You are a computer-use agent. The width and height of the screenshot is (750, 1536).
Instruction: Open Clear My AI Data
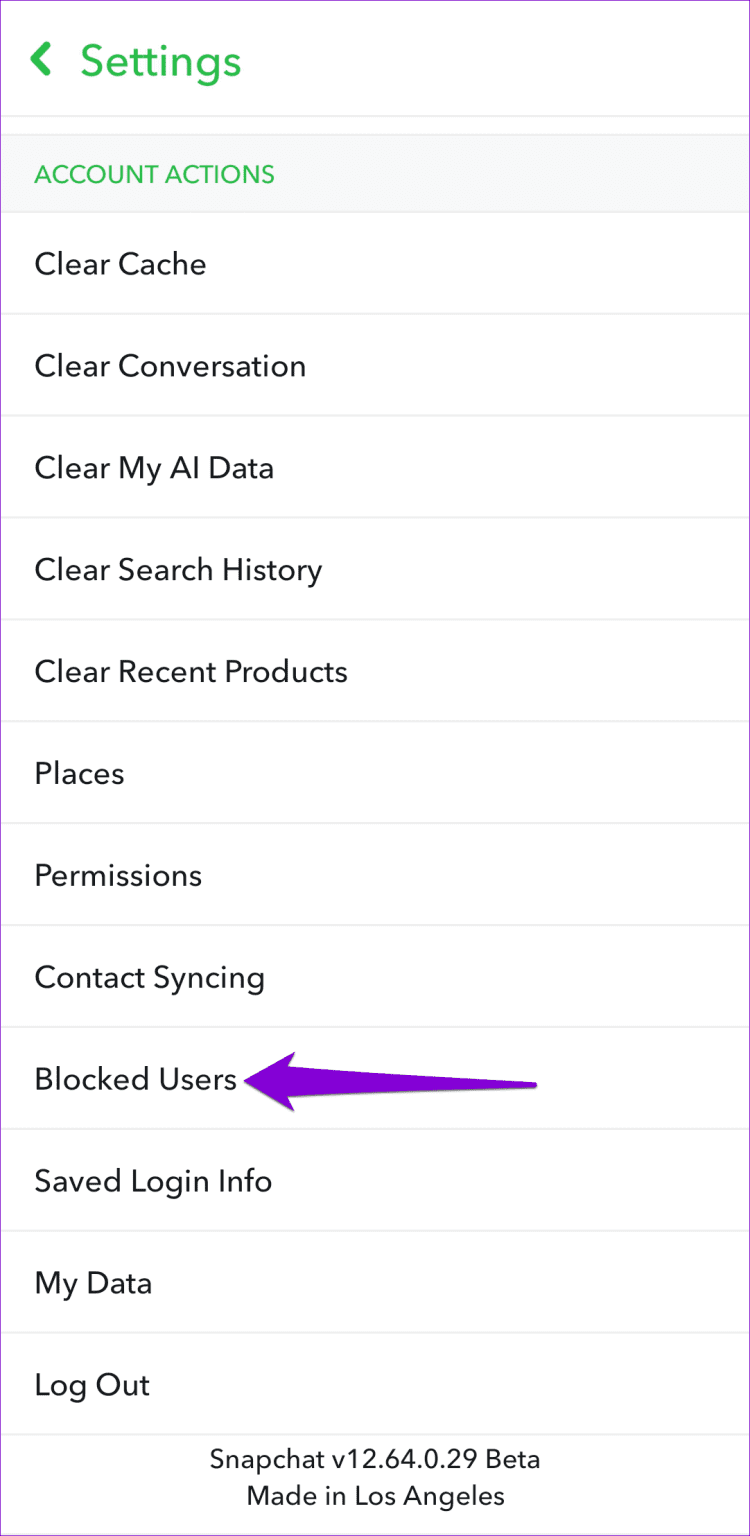pos(154,468)
